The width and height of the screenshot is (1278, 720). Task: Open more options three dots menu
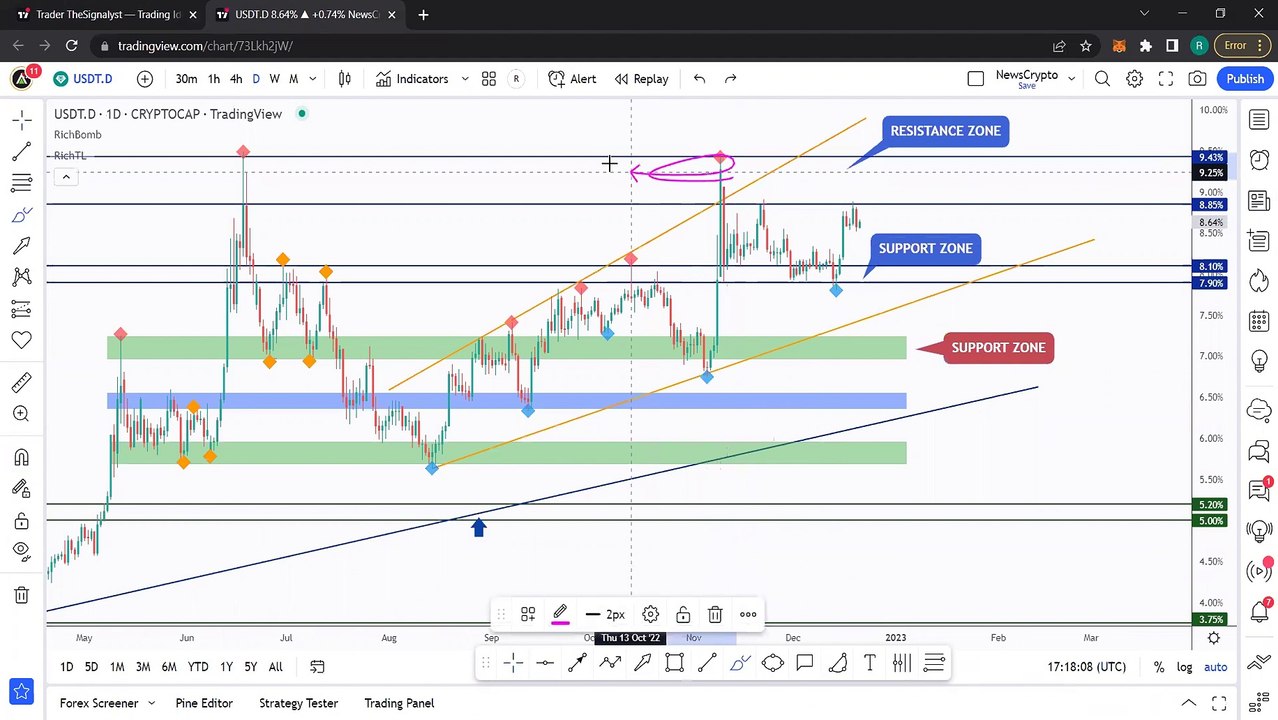click(x=748, y=614)
